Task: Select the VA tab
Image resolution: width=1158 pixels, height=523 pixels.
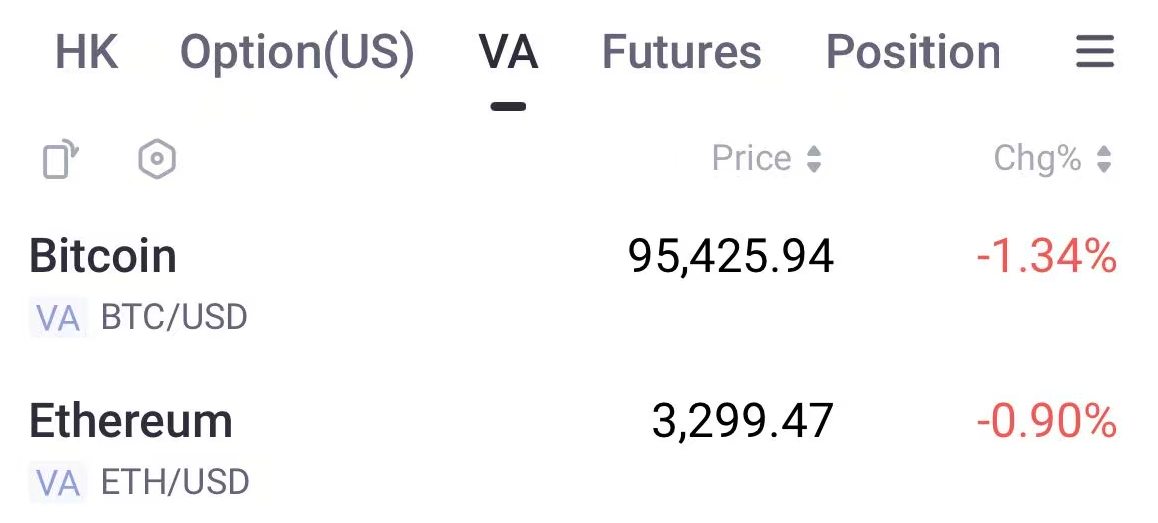Action: pos(508,52)
